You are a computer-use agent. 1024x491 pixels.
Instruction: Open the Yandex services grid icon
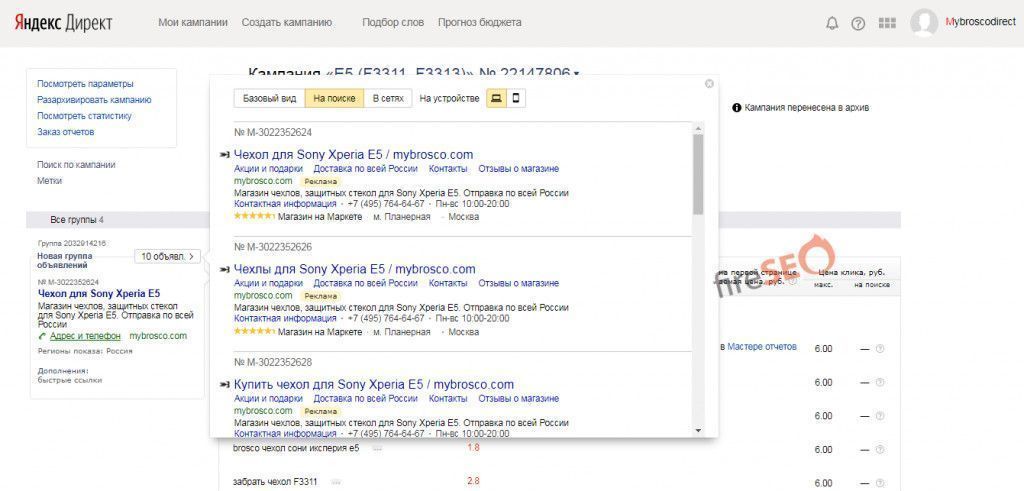coord(887,23)
